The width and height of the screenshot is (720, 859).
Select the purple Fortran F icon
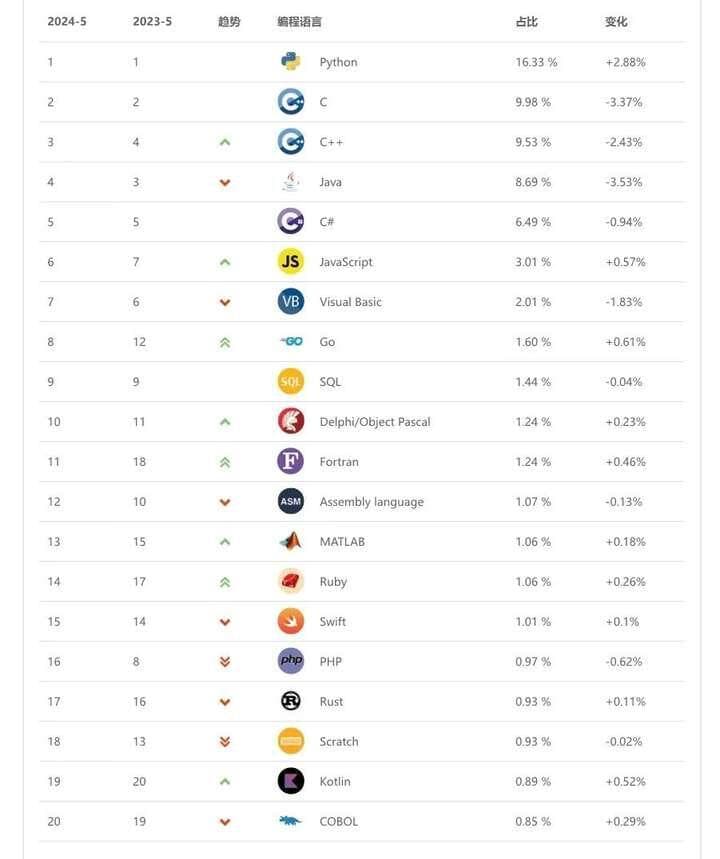click(x=290, y=461)
